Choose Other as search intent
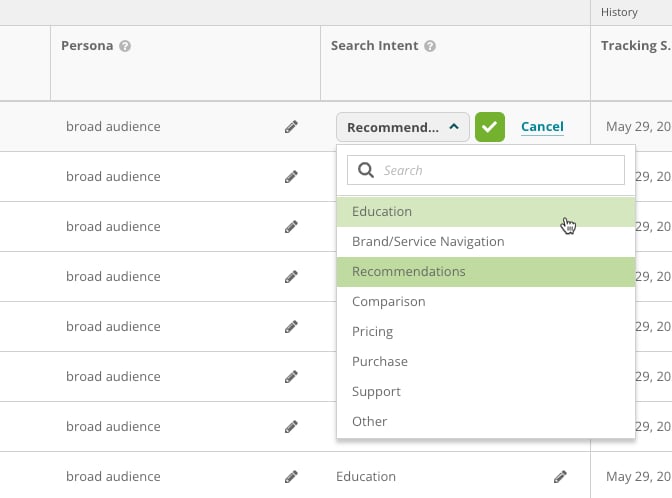This screenshot has width=672, height=498. [486, 422]
